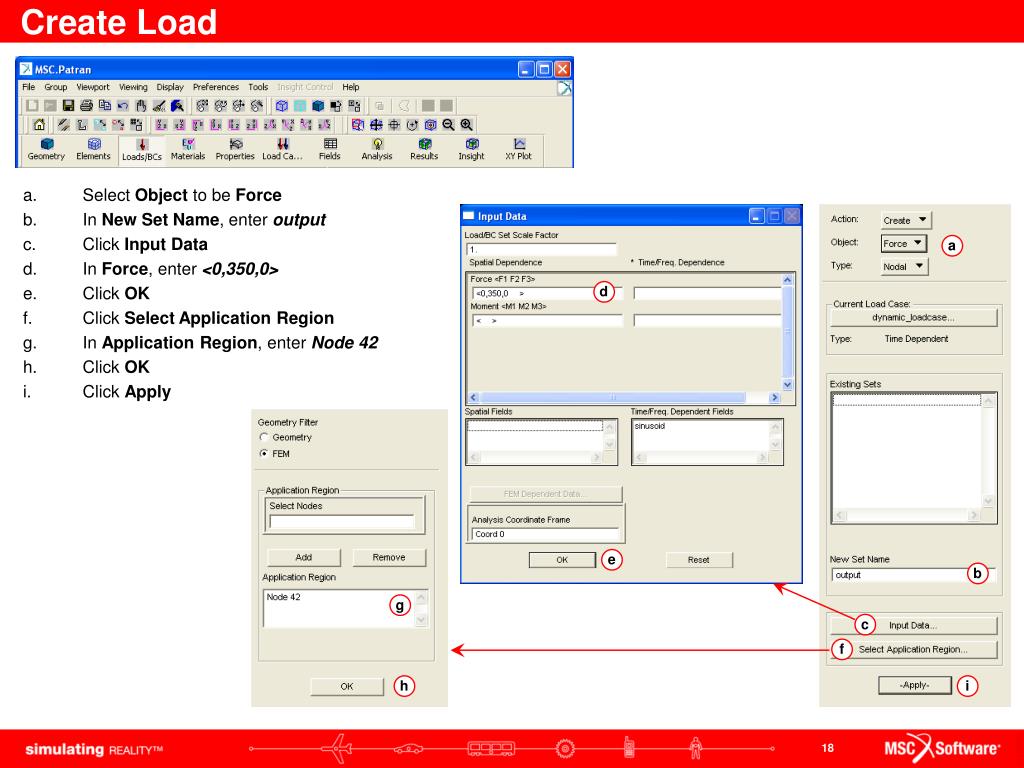Click the Reset button in Input Data

699,560
